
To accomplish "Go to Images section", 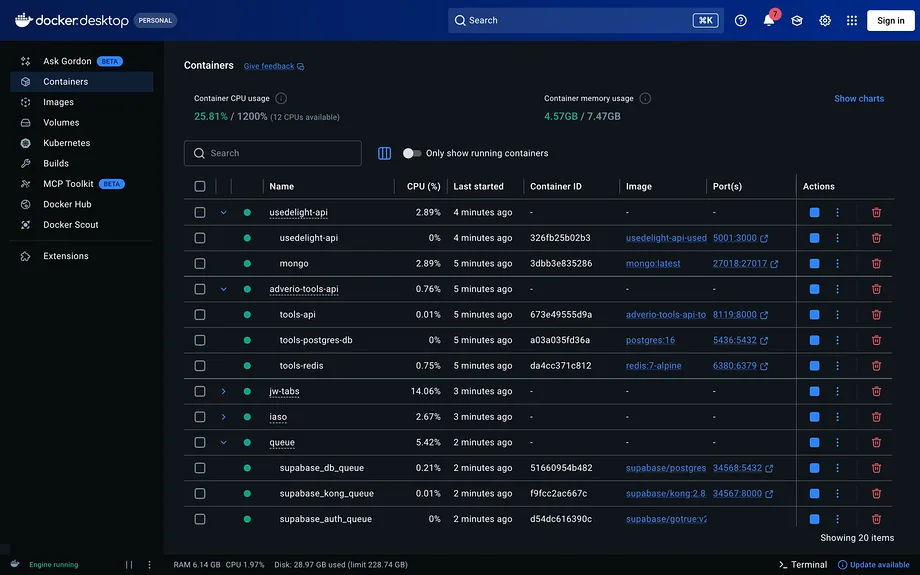I will tap(82, 102).
